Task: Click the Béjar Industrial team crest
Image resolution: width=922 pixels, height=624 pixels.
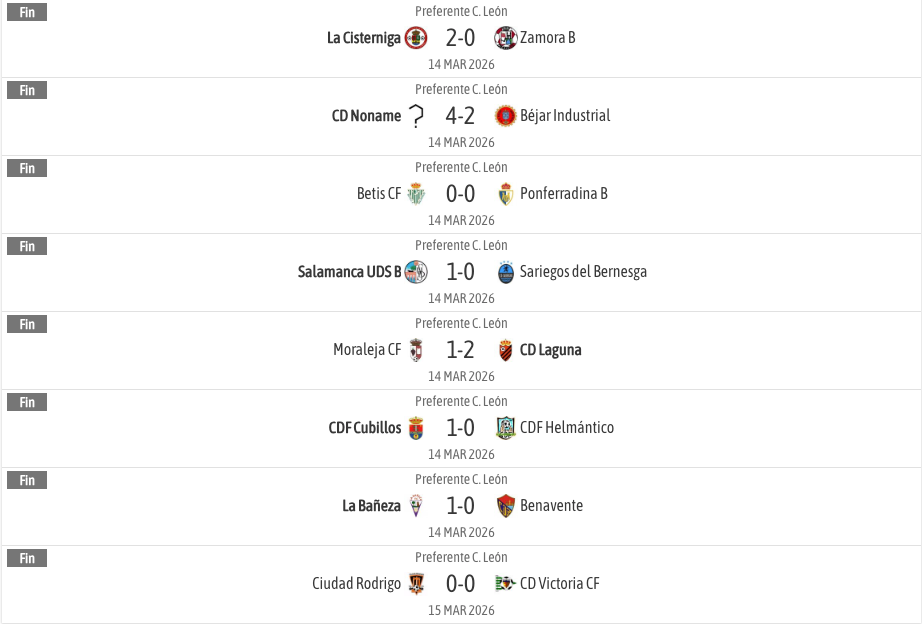Action: 505,116
